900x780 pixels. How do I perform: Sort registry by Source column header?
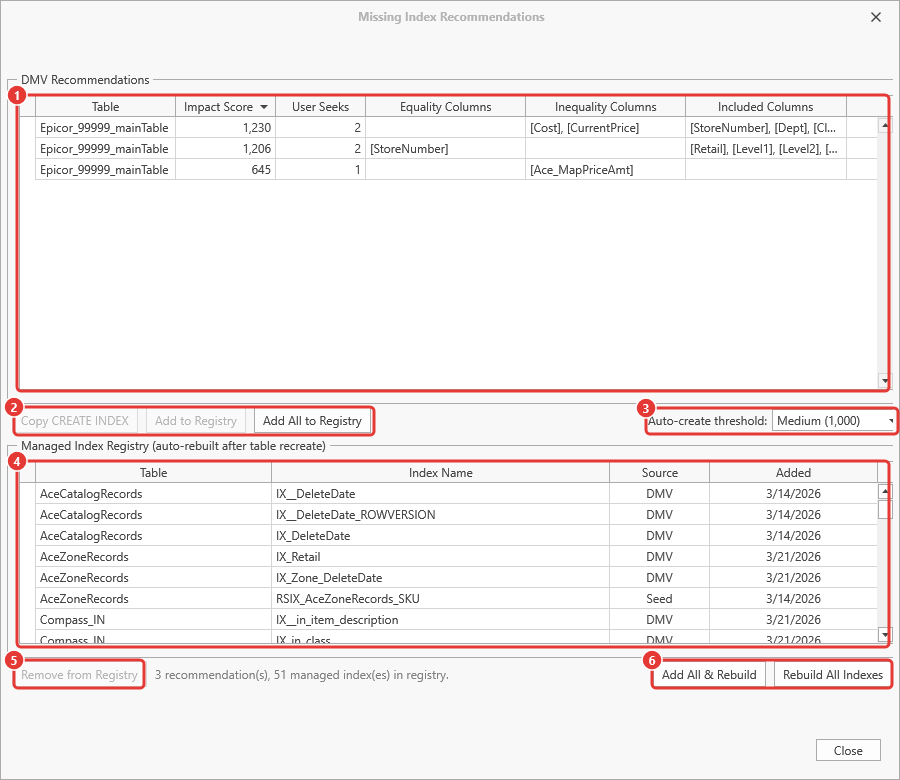coord(660,473)
